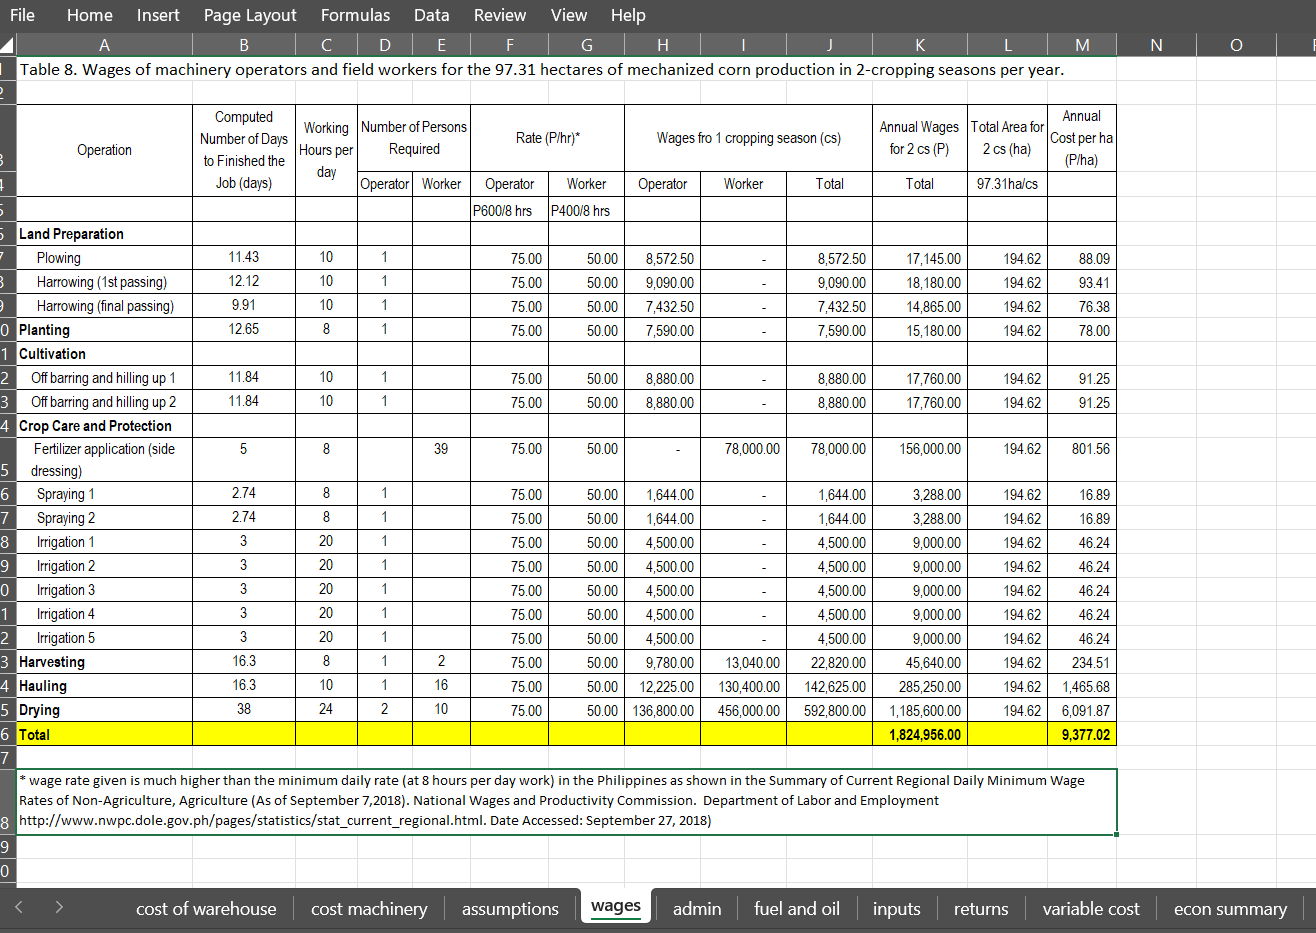The height and width of the screenshot is (933, 1316).
Task: Switch to admin sheet
Action: pos(697,909)
